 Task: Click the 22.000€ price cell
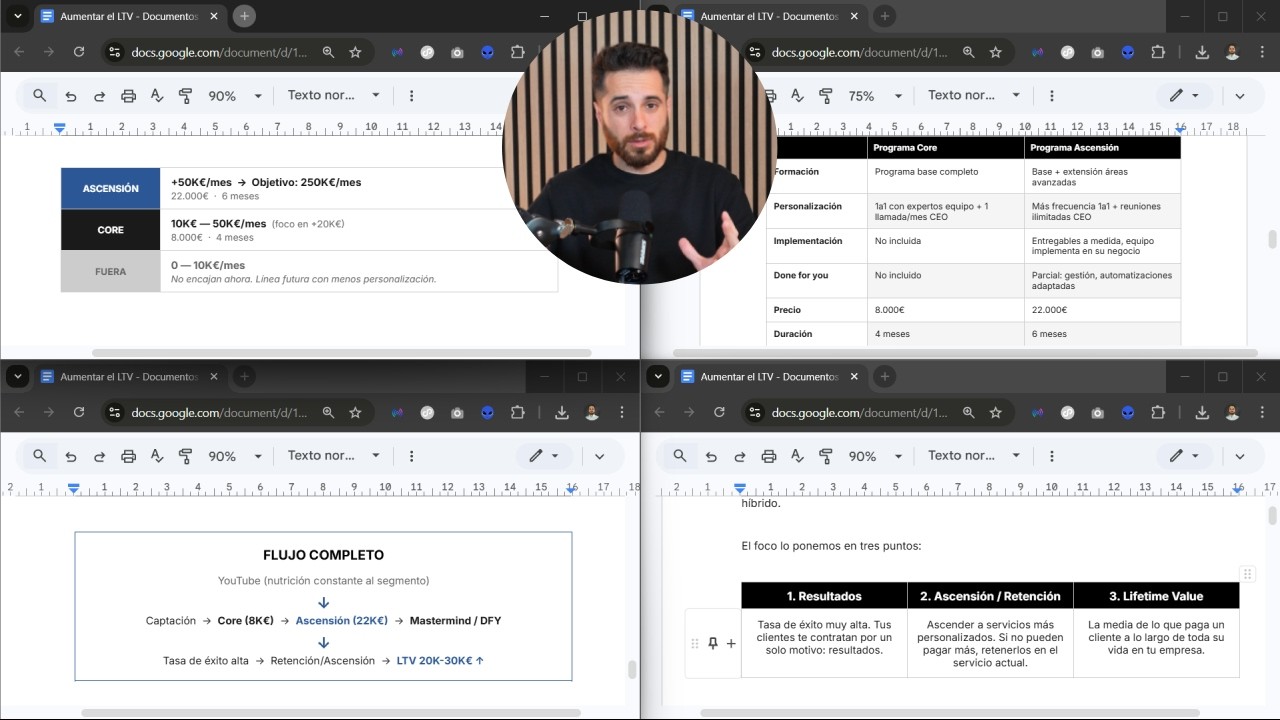point(1102,310)
